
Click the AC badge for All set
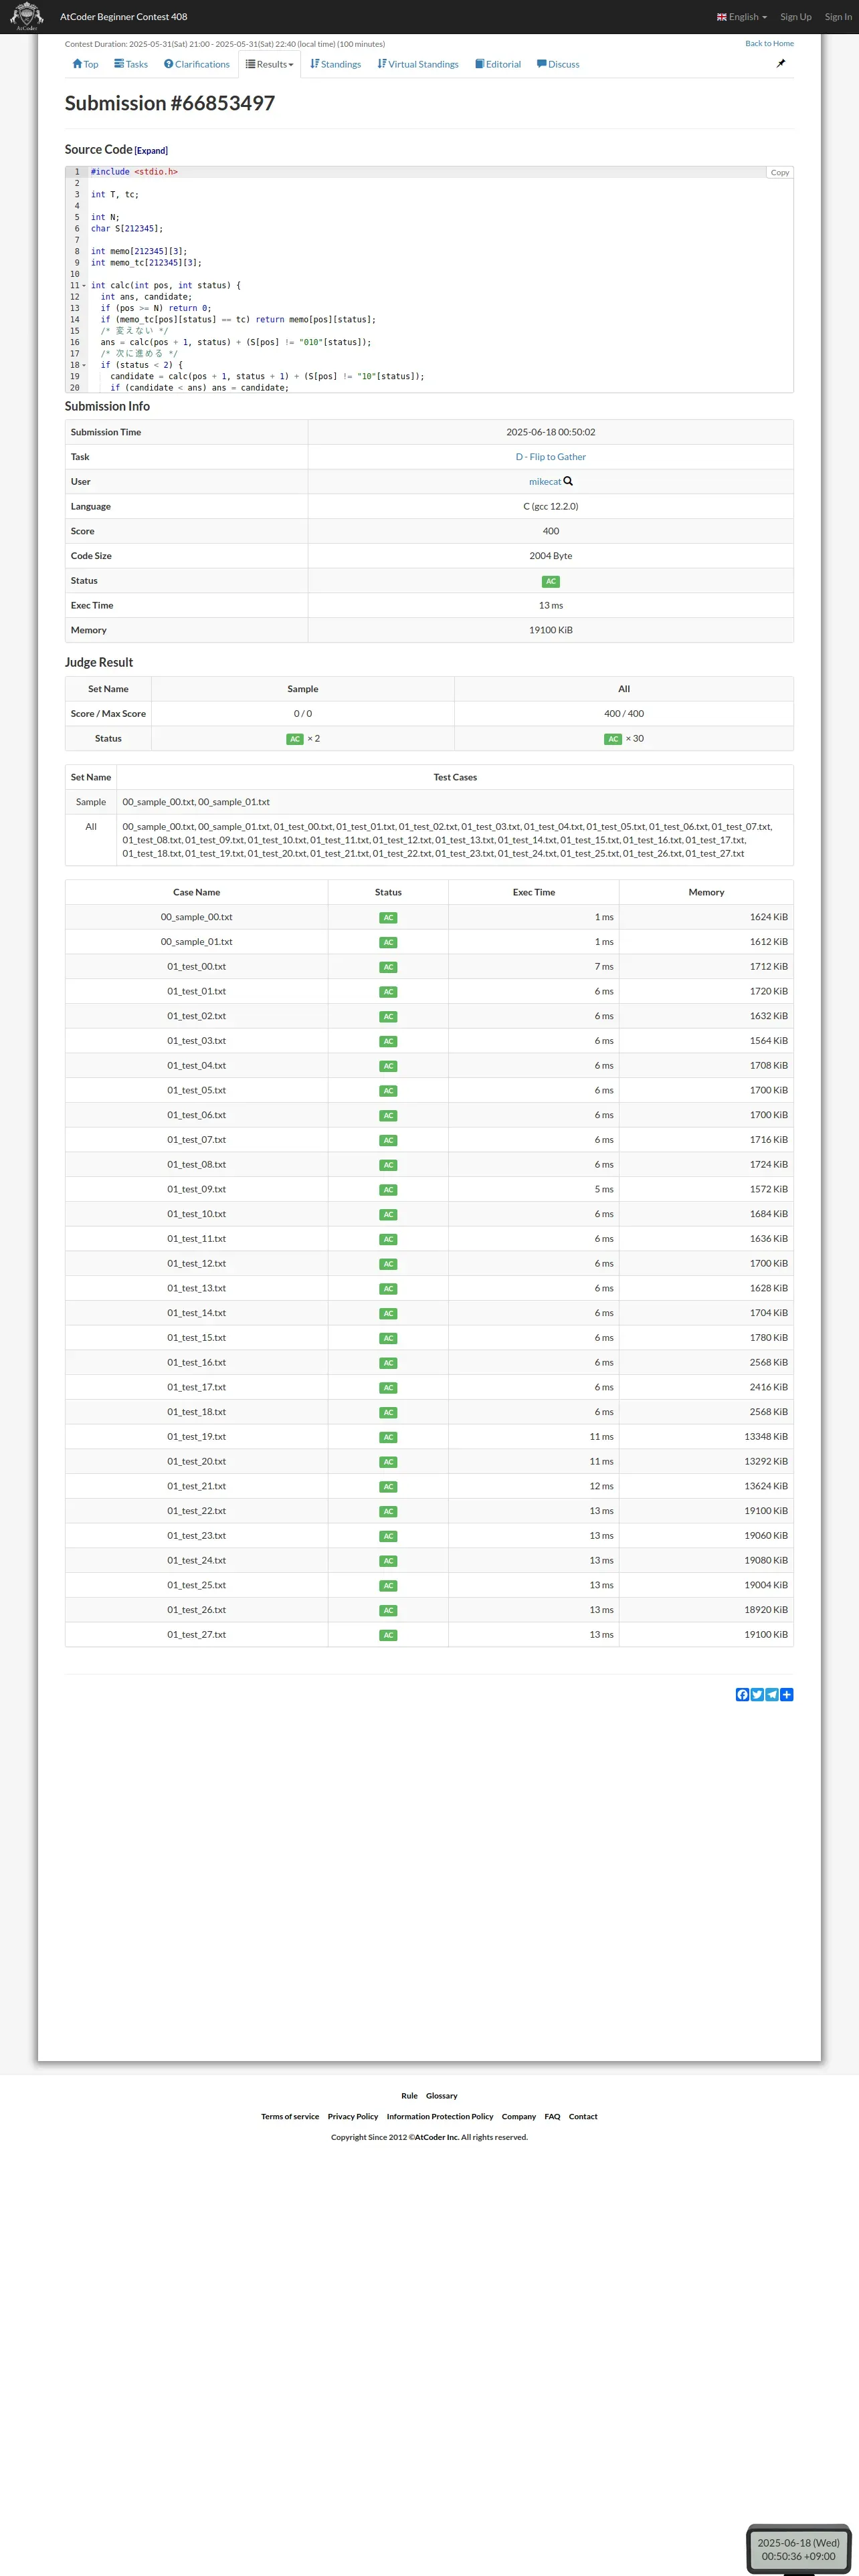point(613,739)
